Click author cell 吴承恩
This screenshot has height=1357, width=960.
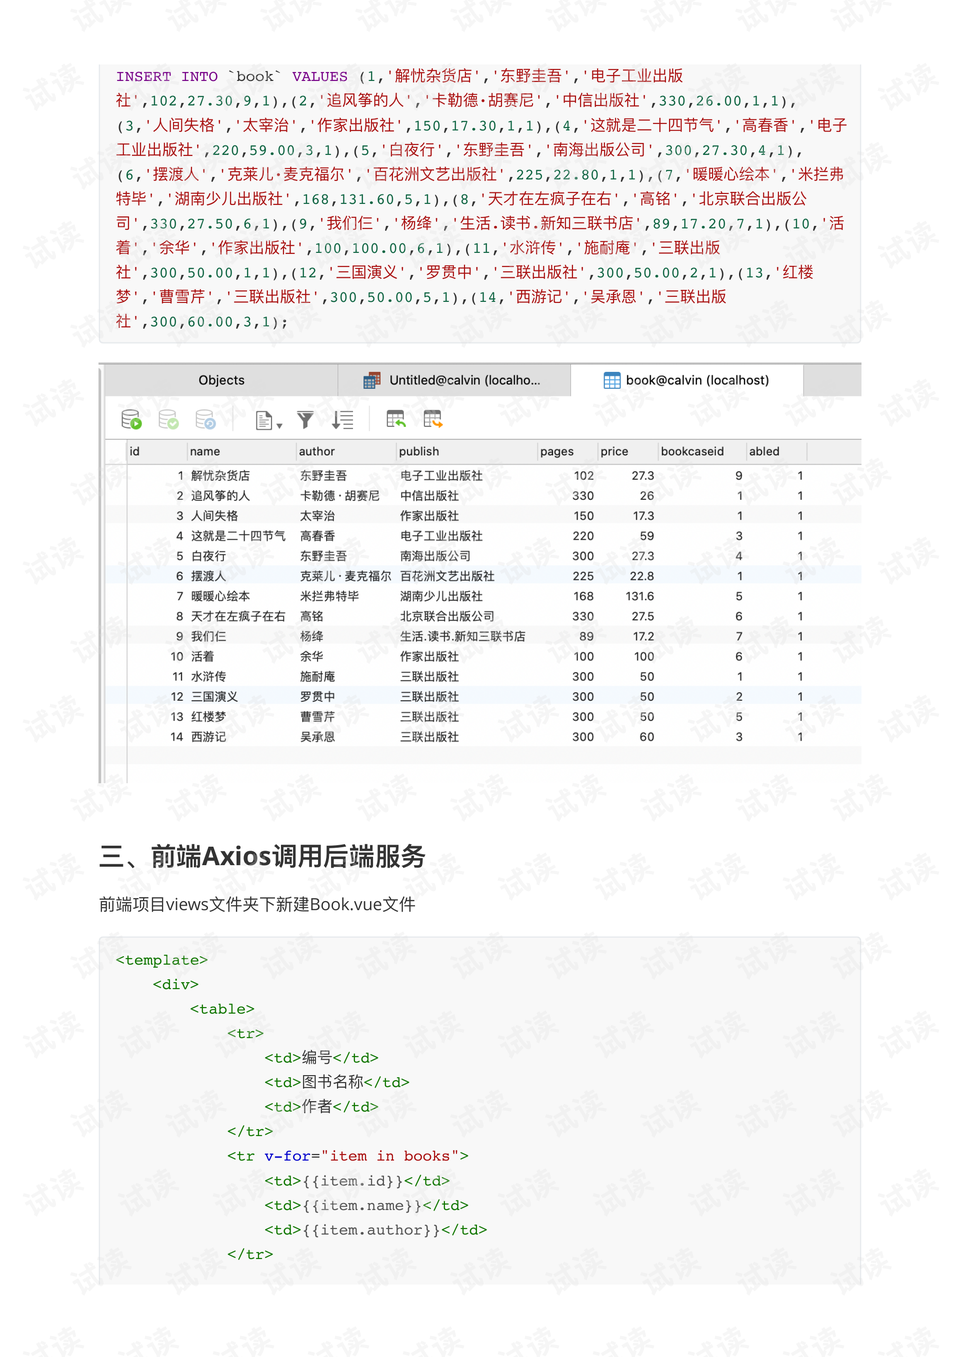(317, 737)
